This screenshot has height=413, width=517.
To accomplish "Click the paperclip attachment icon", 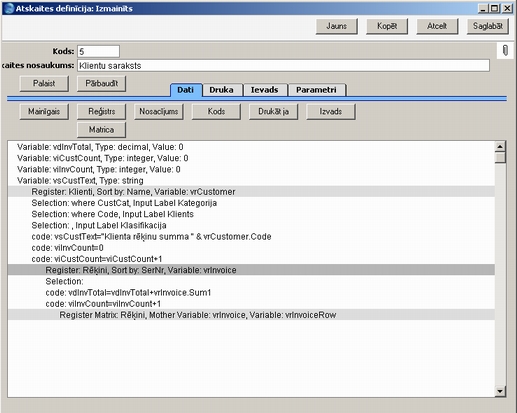I will (505, 51).
